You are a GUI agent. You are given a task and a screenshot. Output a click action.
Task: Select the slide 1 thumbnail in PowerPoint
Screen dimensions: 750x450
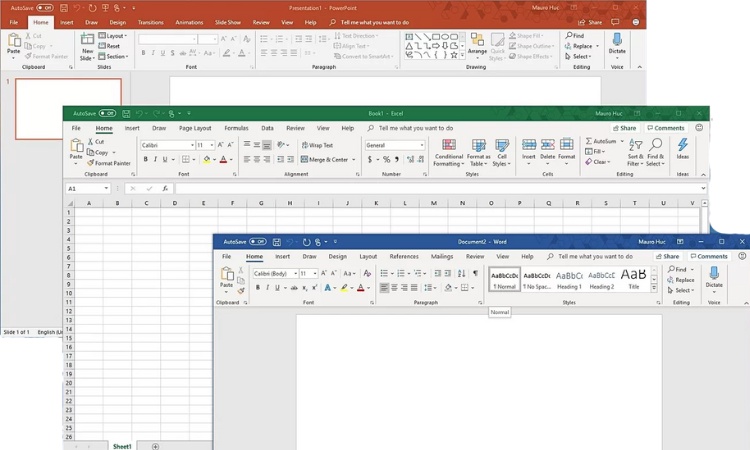click(x=68, y=109)
